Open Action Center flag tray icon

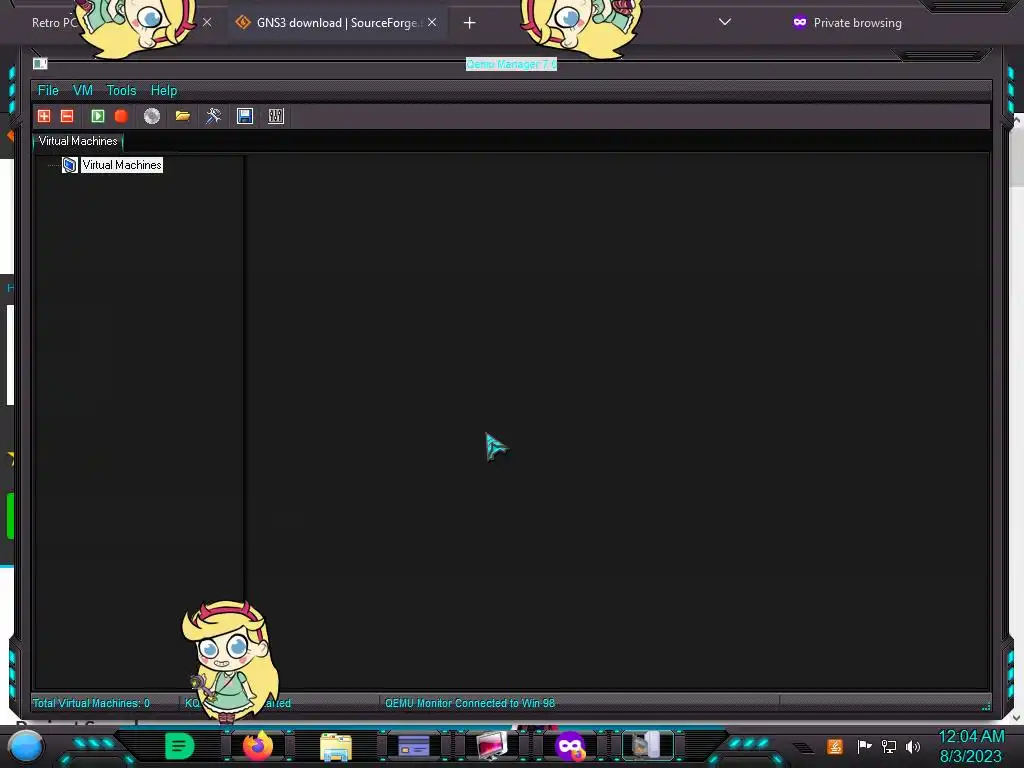[x=864, y=746]
